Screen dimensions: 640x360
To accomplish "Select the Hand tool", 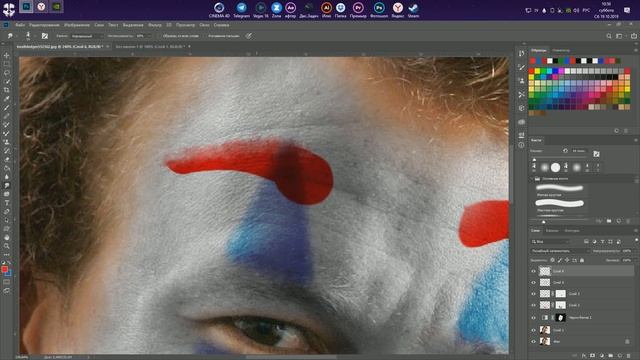I will [6, 237].
